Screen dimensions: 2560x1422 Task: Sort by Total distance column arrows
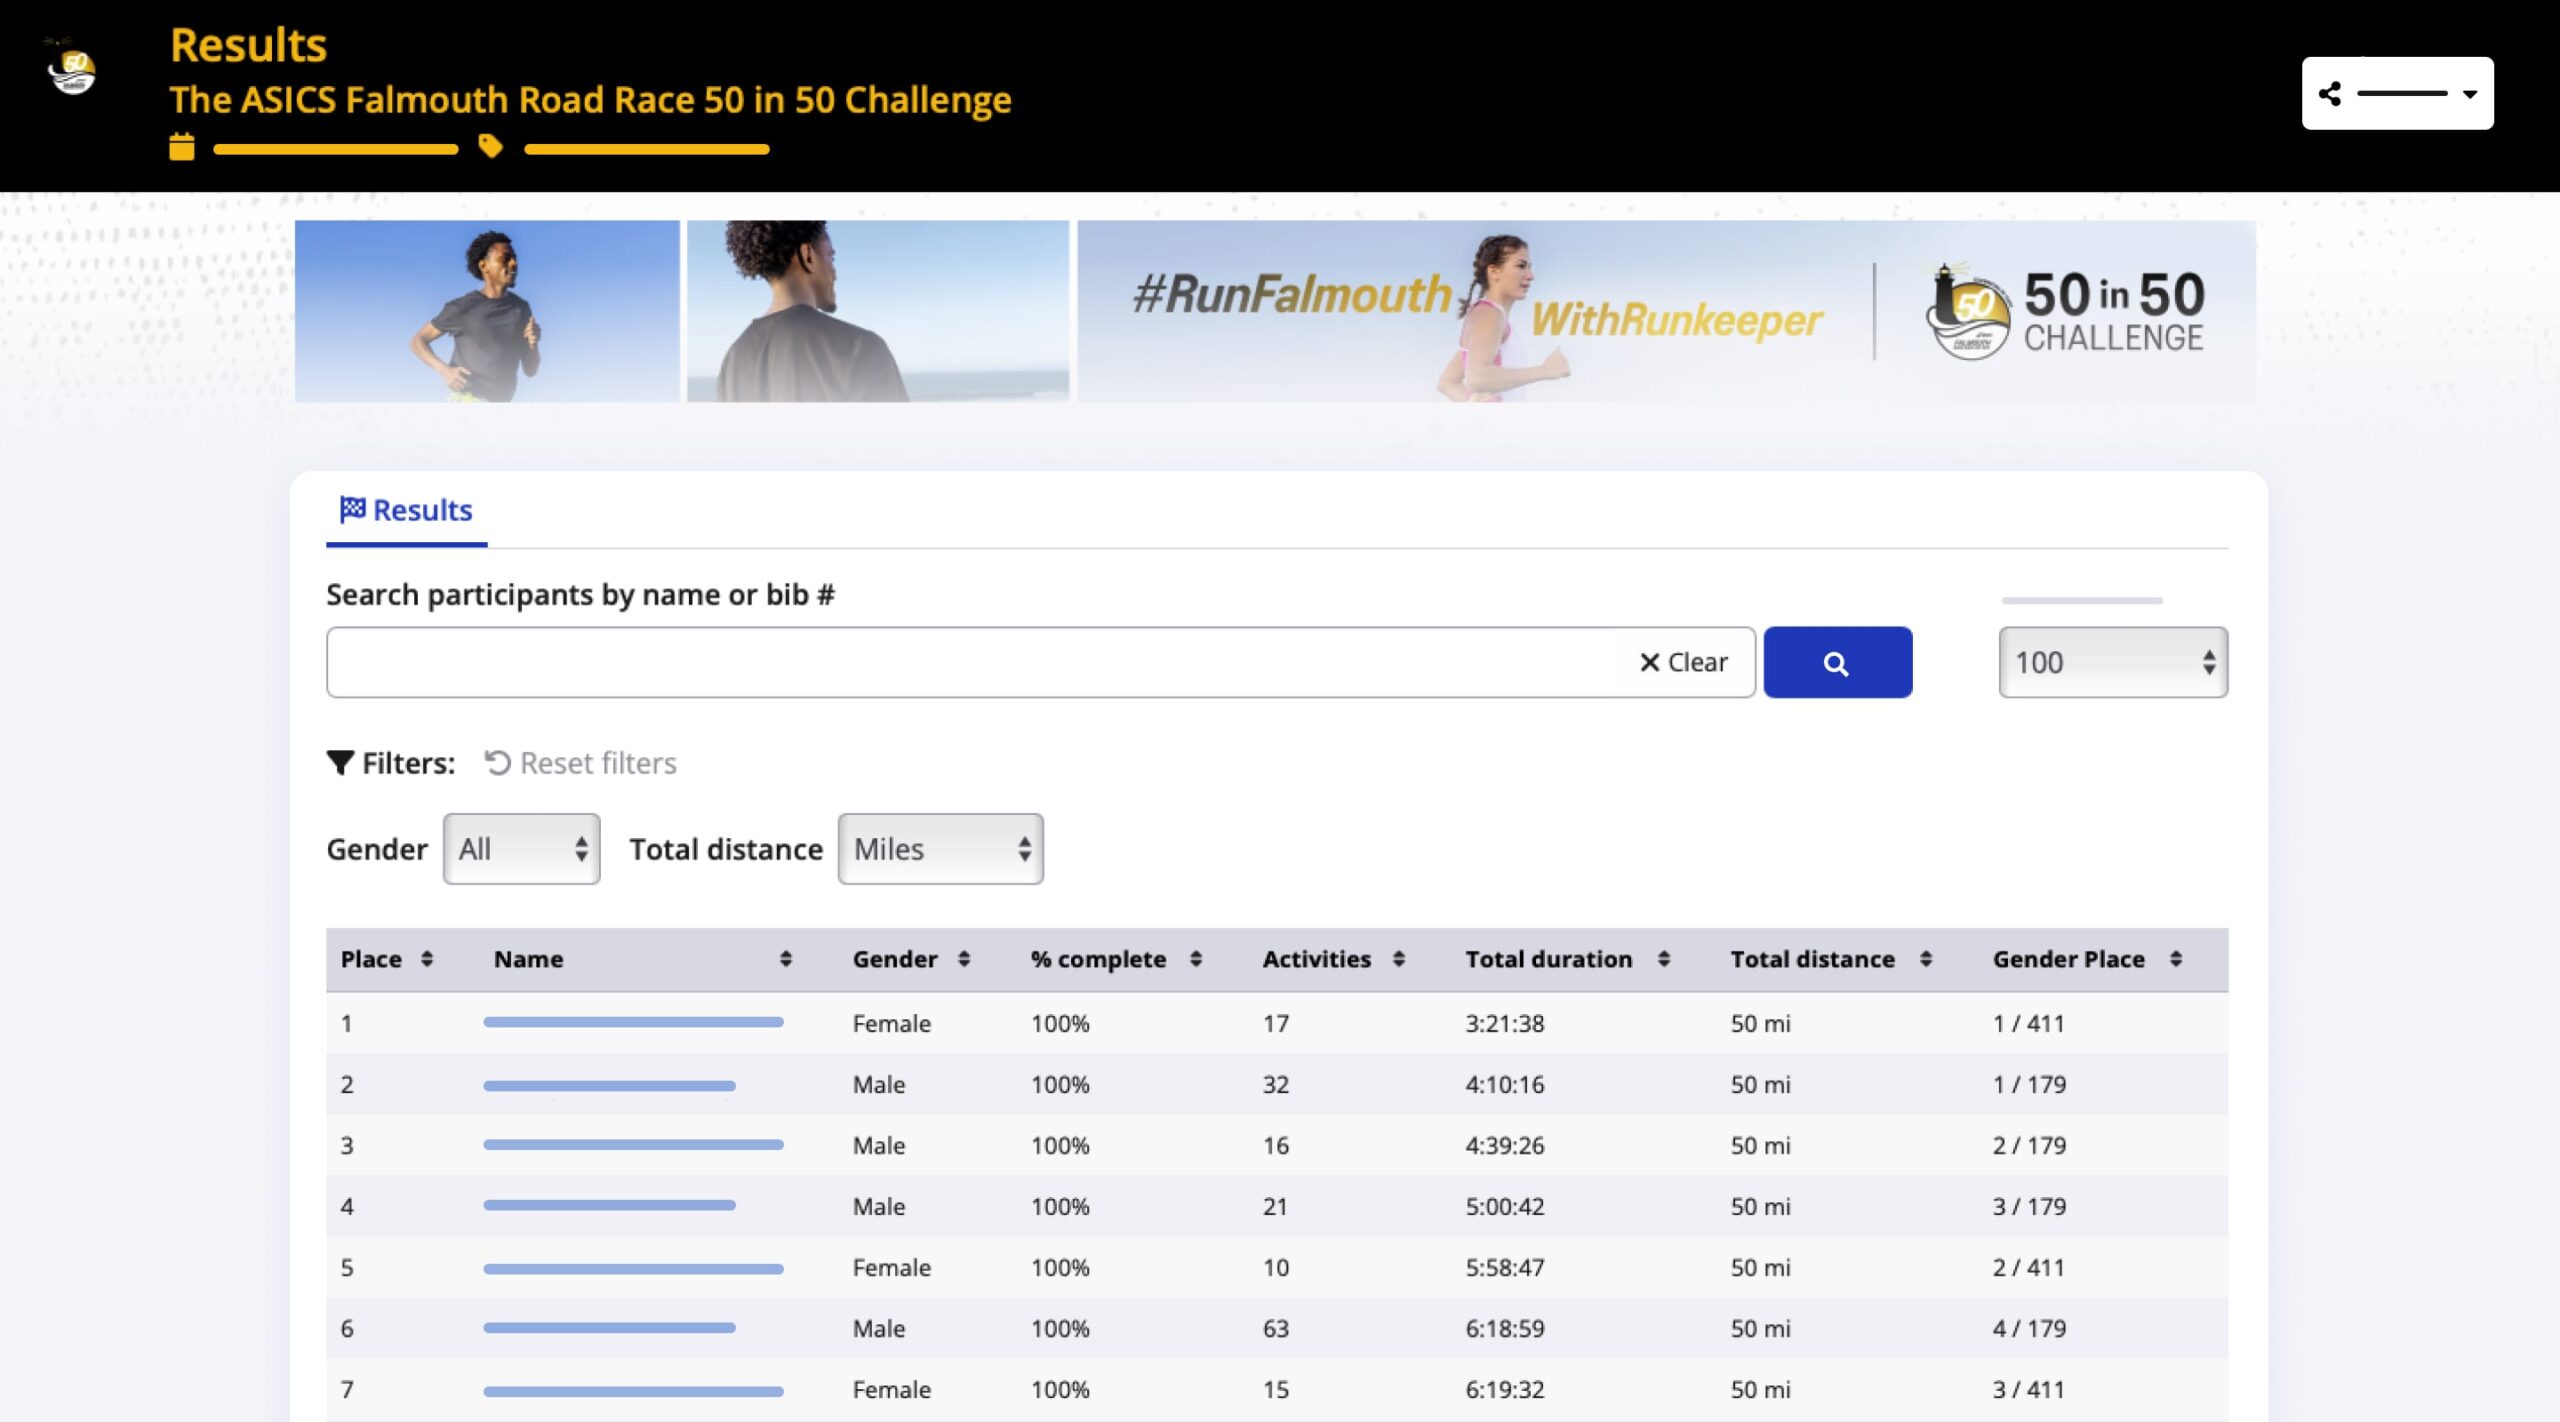(x=1926, y=959)
